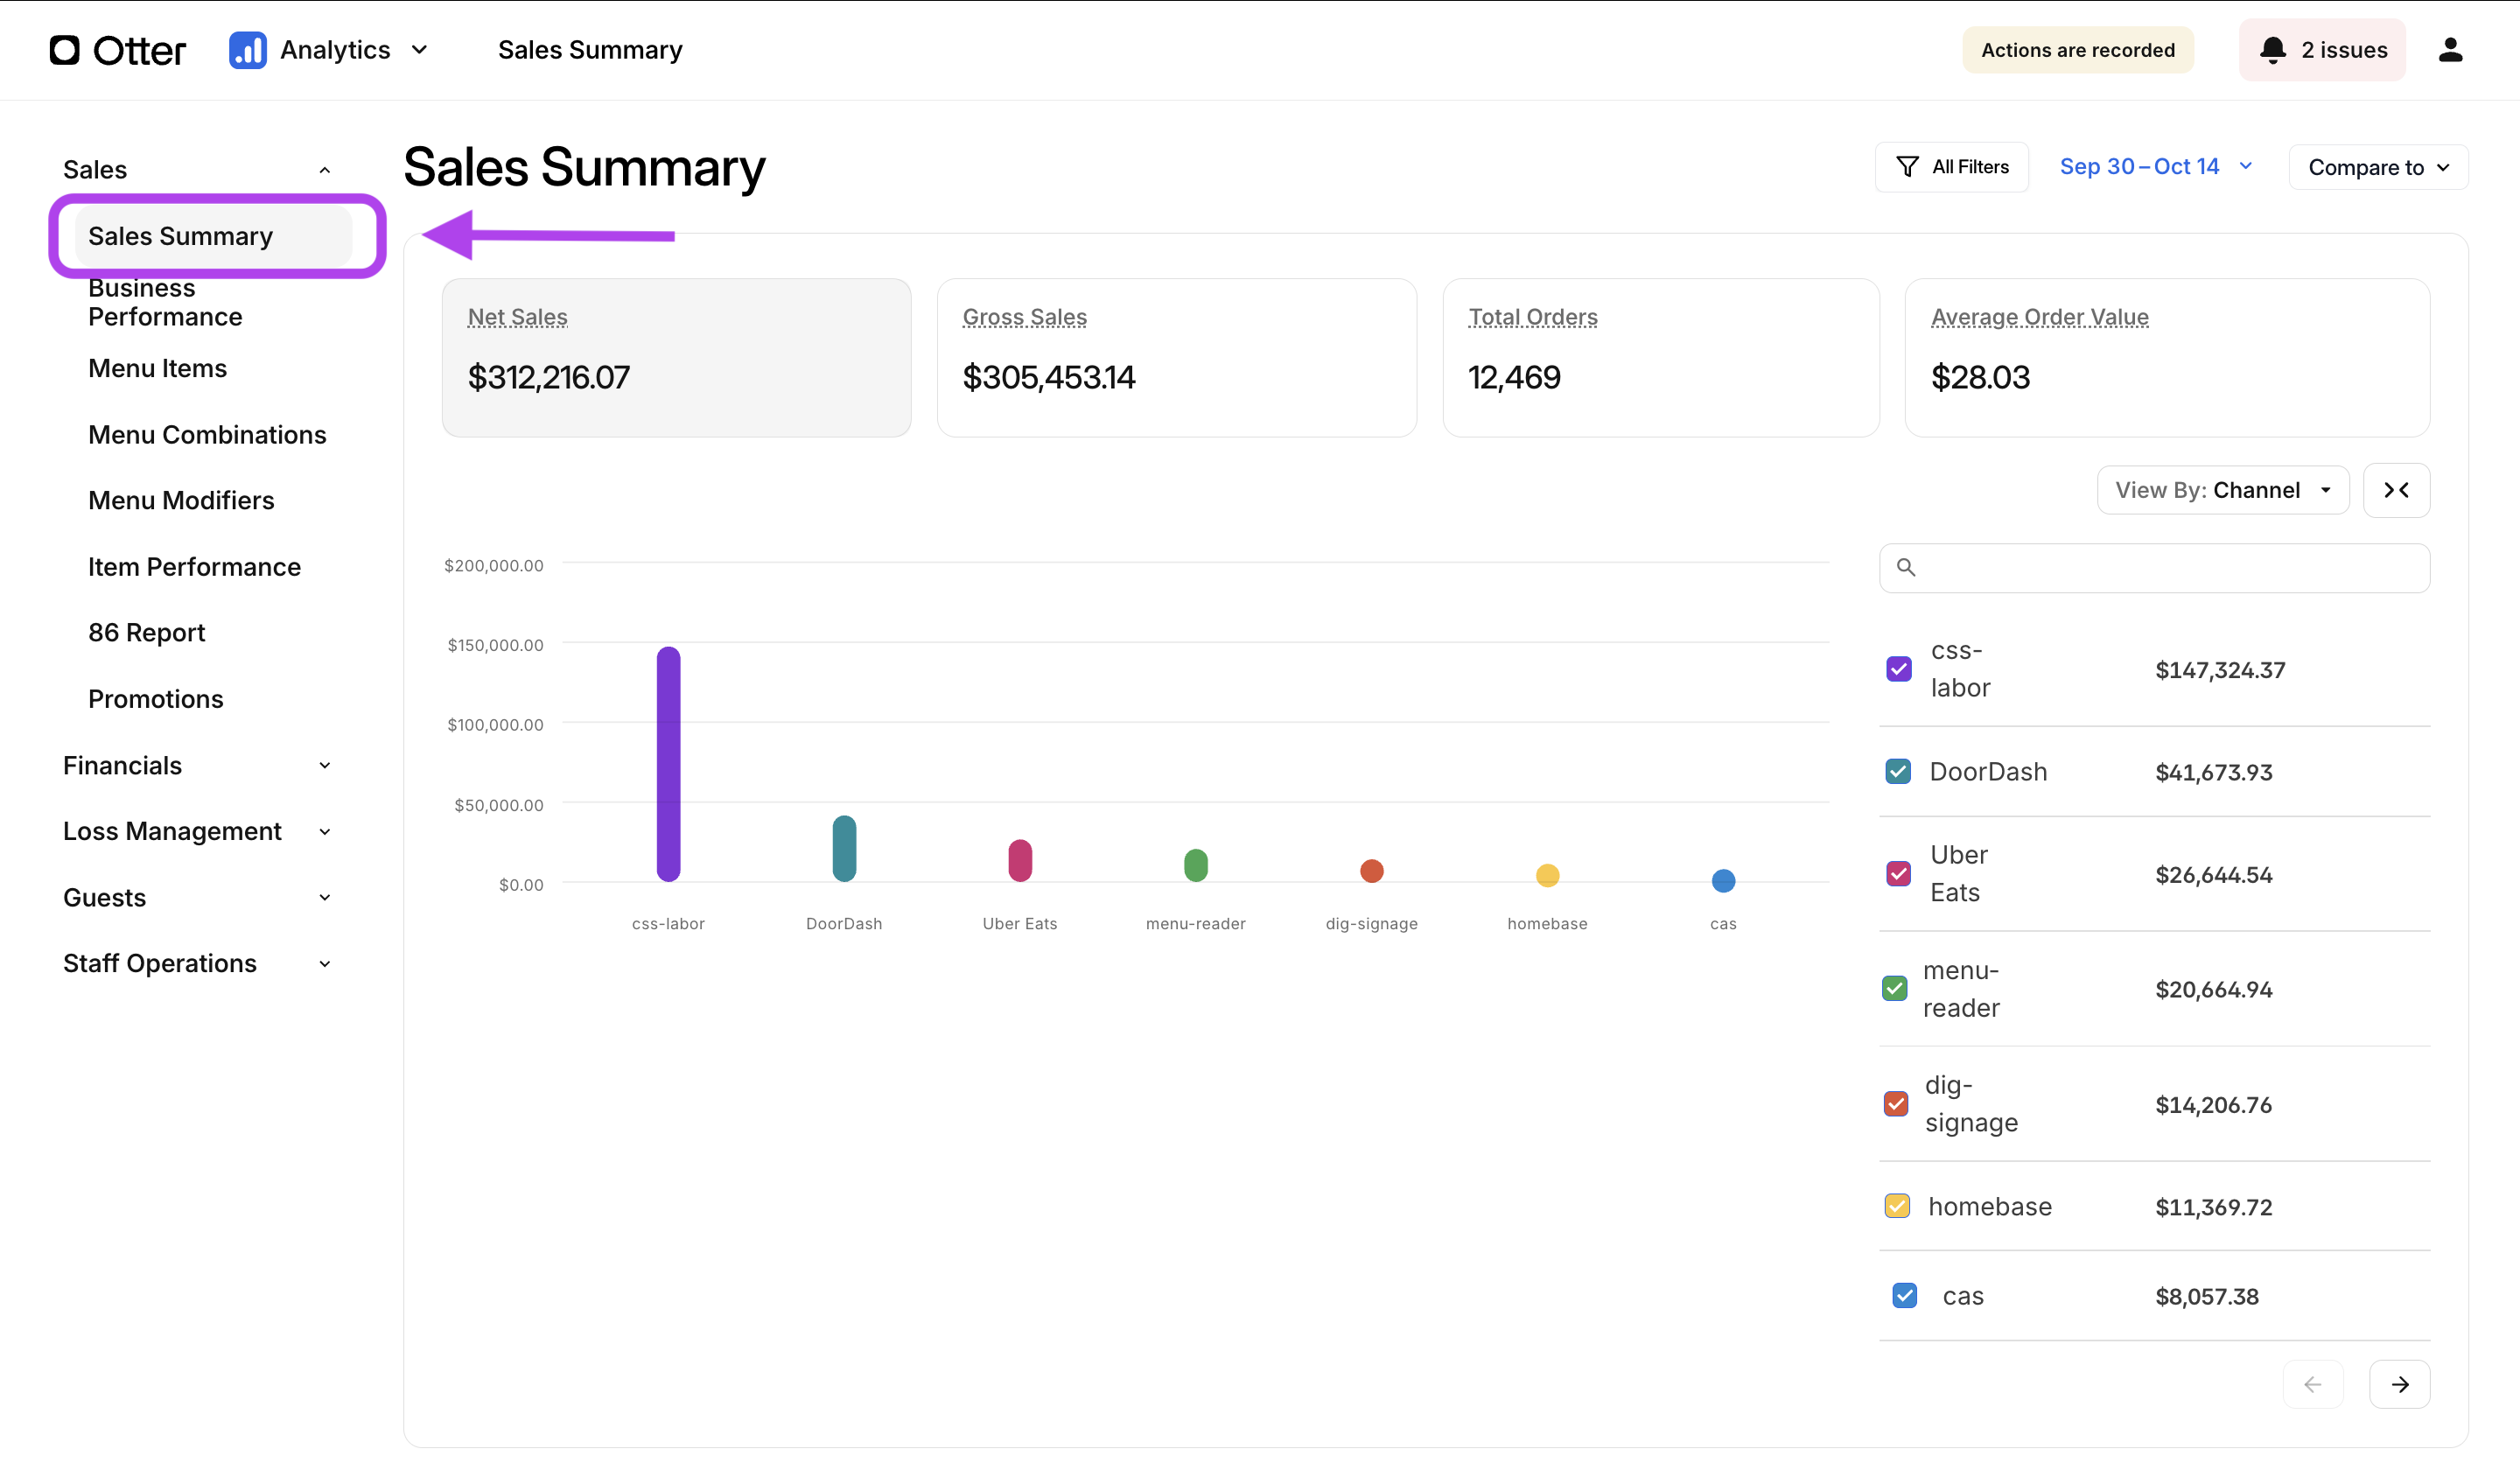Uncheck the css-labor channel checkbox
Image resolution: width=2520 pixels, height=1463 pixels.
1898,669
